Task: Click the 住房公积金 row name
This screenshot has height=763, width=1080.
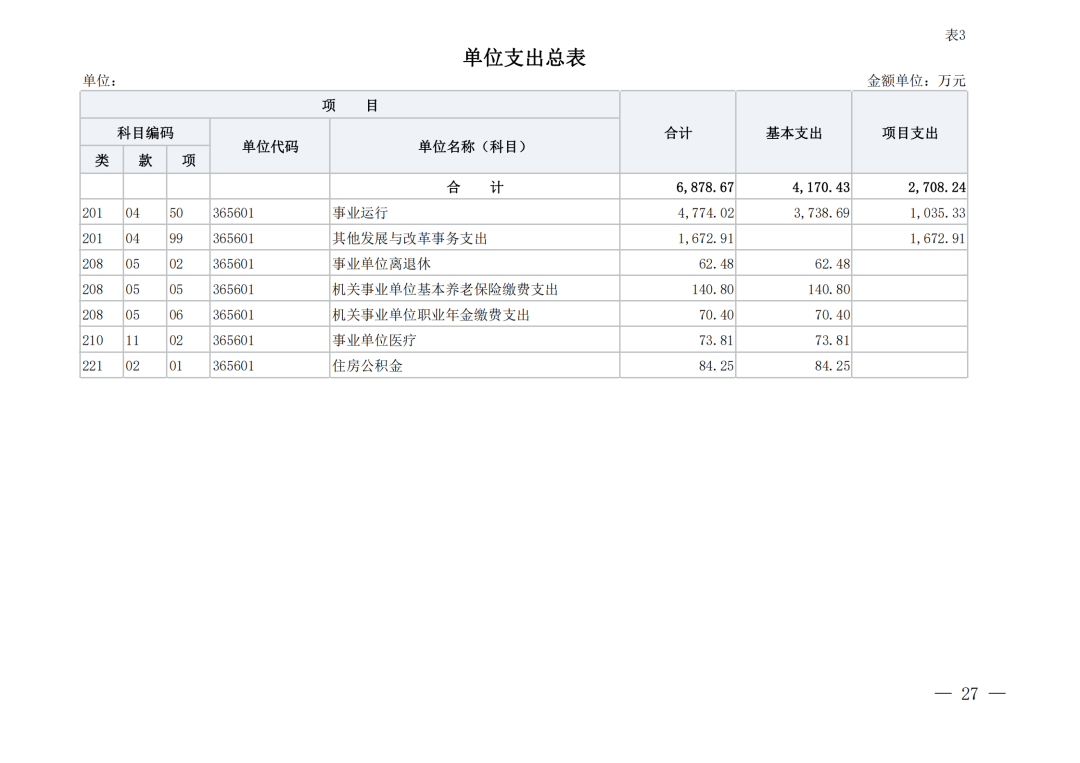Action: pyautogui.click(x=368, y=366)
